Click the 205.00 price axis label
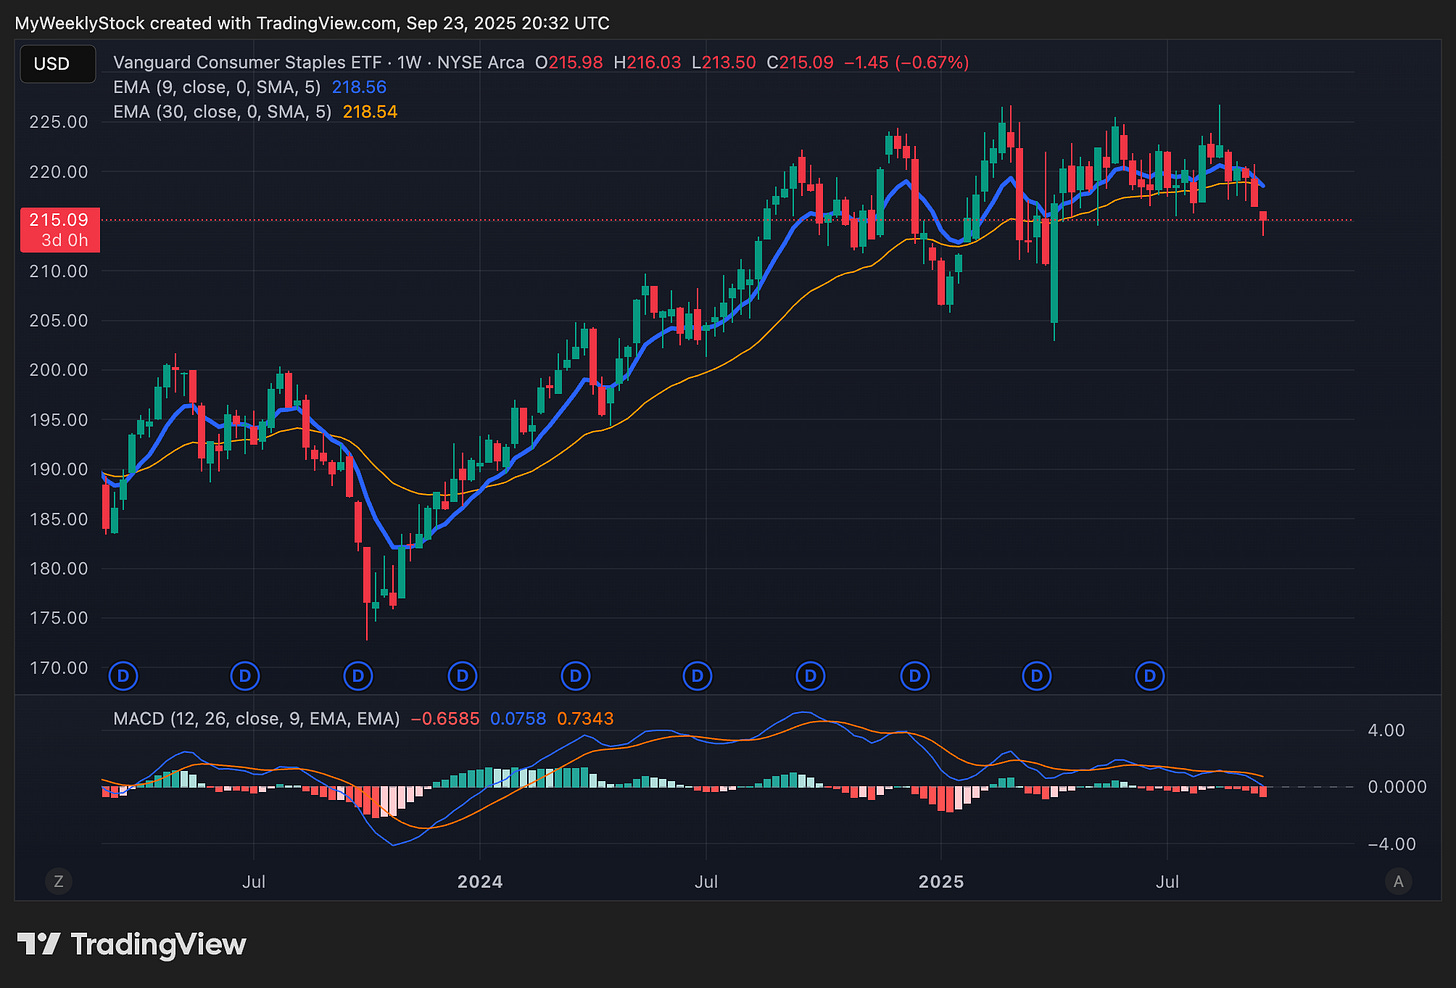Viewport: 1456px width, 988px height. 59,321
